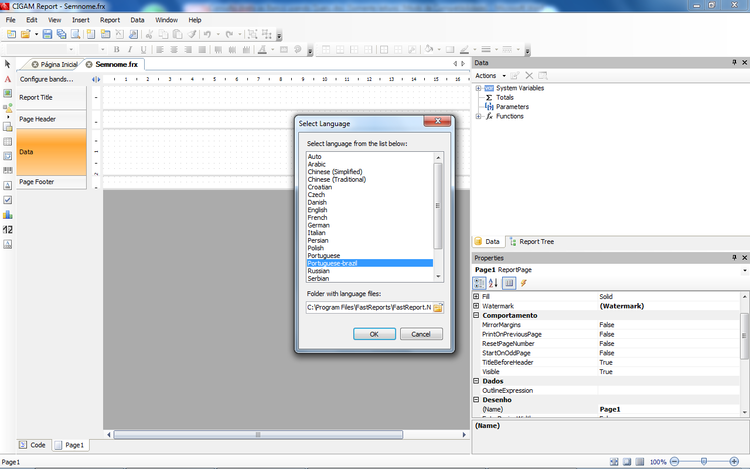Select the Text object tool
This screenshot has width=750, height=469.
tap(8, 79)
